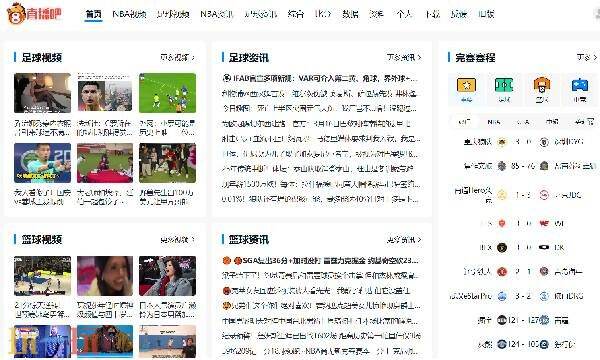This screenshot has height=360, width=600.
Task: Click the 3 - 2 match score
Action: [x=523, y=296]
